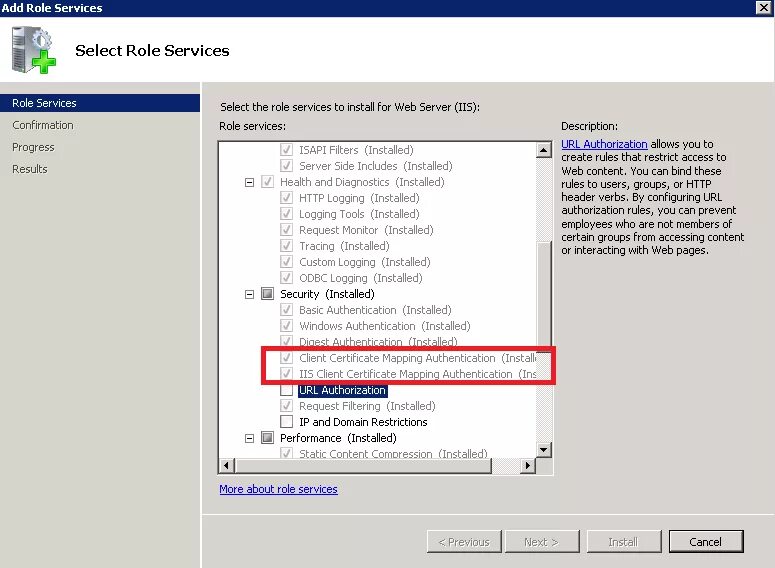Toggle the ODBC Logging checkbox
Screen dimensions: 775x568
(286, 278)
